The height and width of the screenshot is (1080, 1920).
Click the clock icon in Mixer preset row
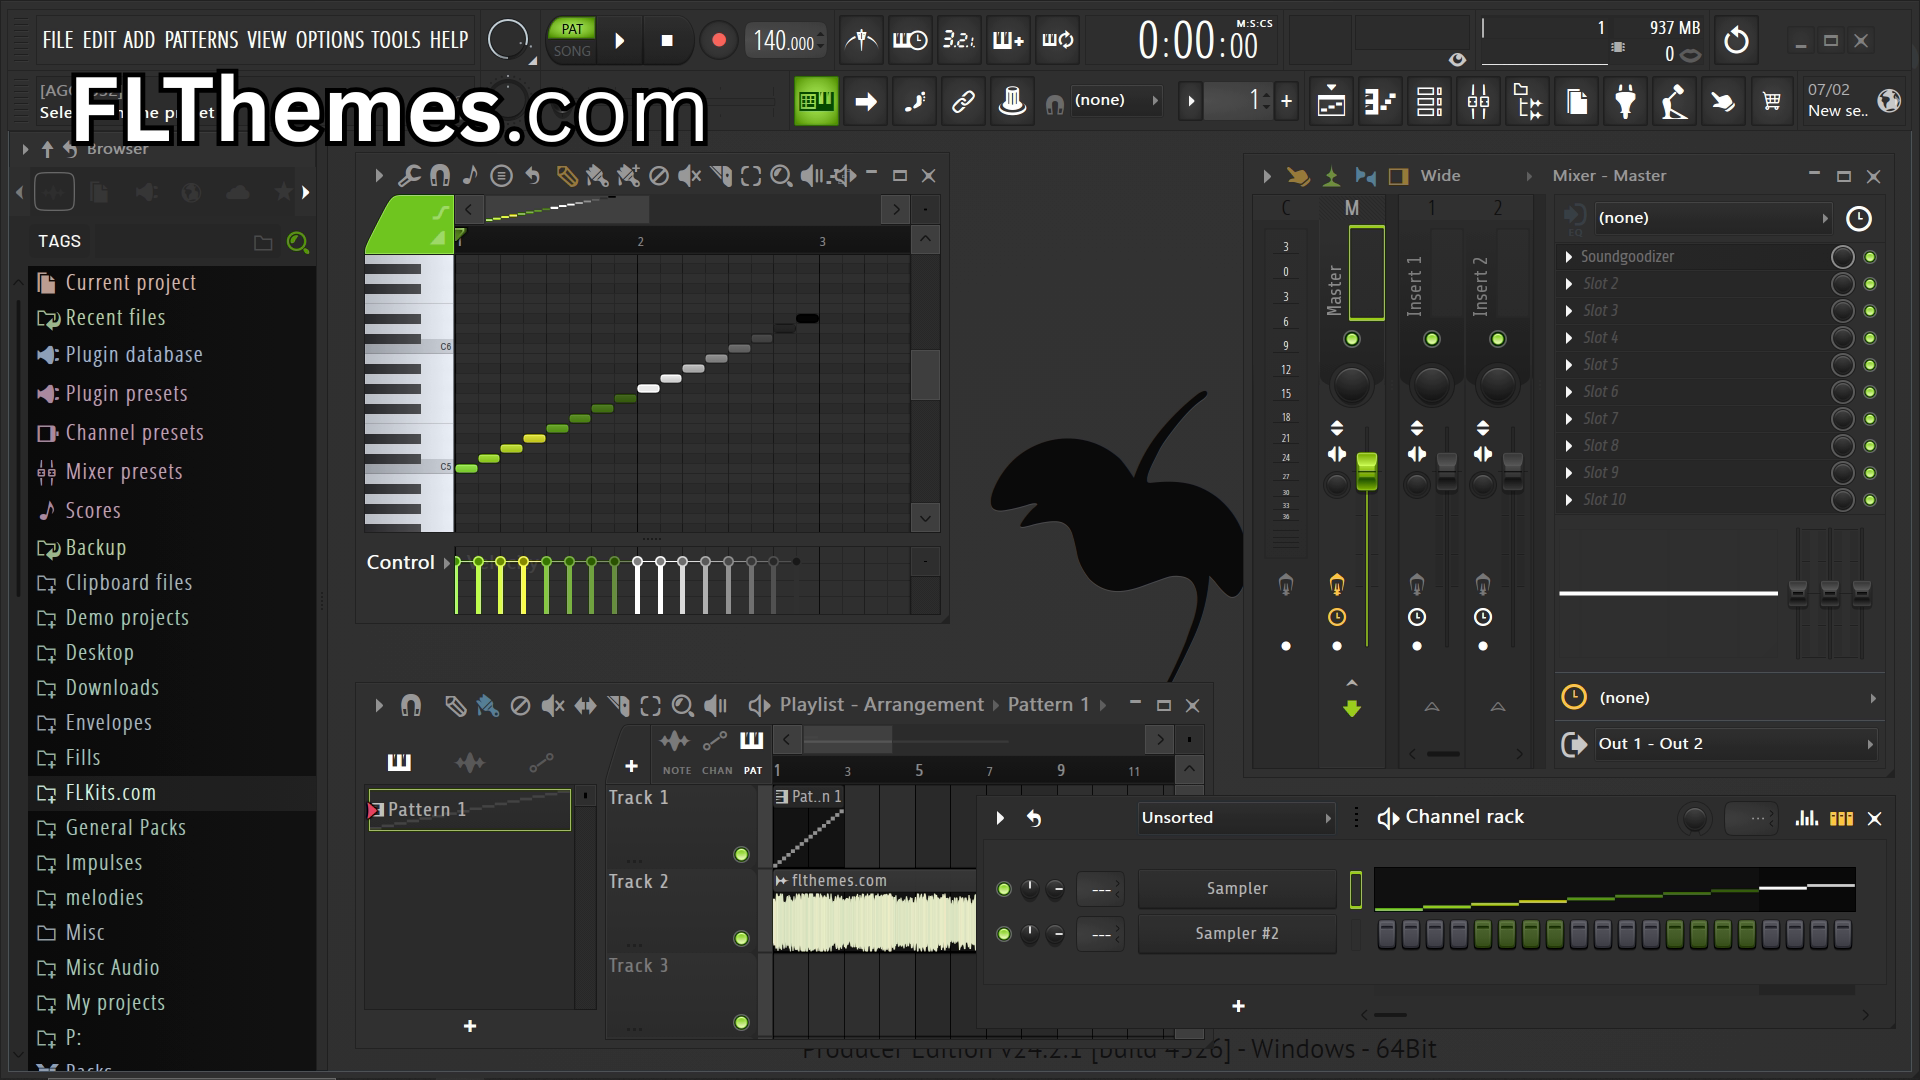click(1858, 218)
